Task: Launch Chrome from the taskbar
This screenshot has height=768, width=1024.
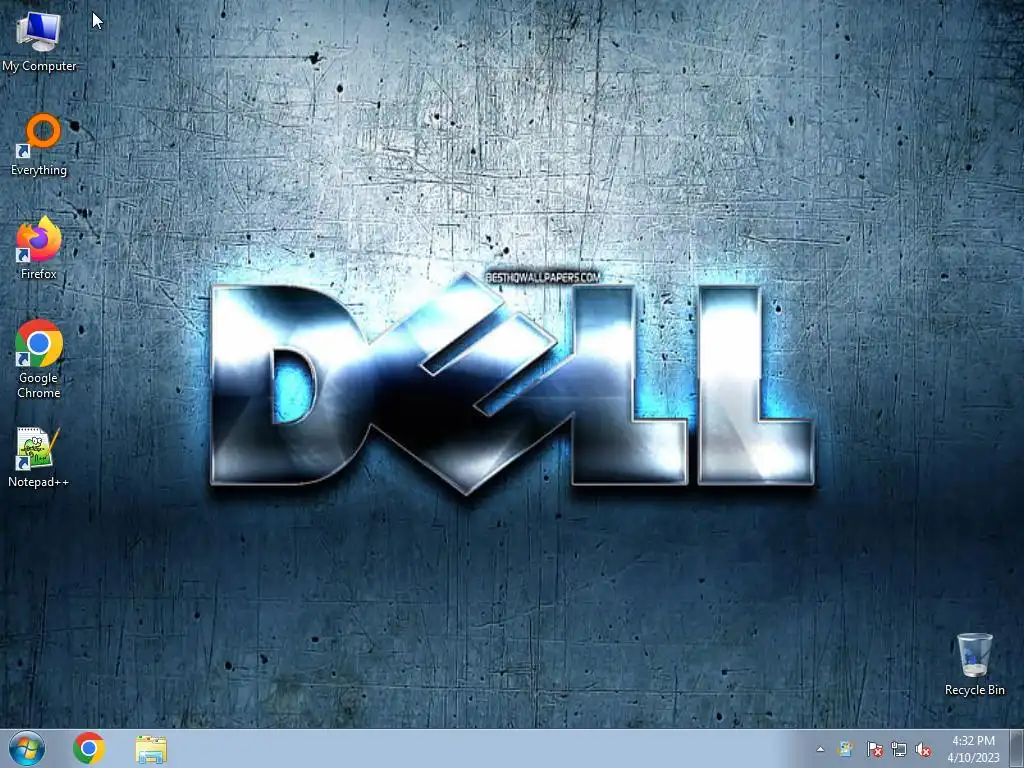Action: click(x=89, y=748)
